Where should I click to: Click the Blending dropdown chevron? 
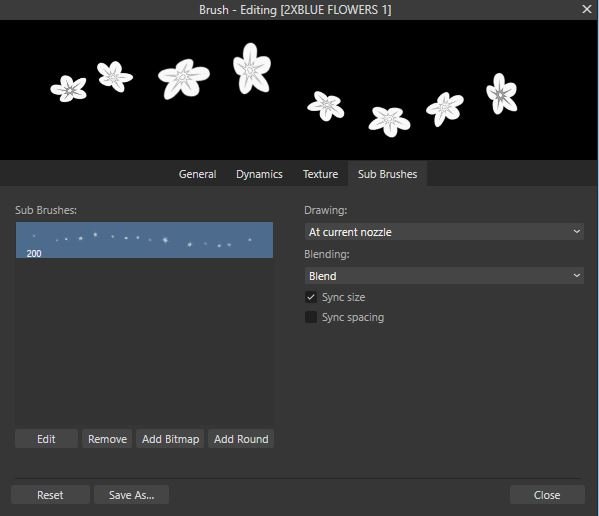point(577,276)
